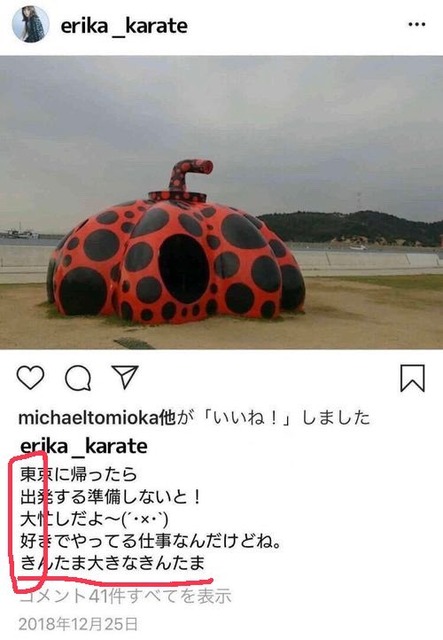This screenshot has height=640, width=443.
Task: Open michaeltomioka's profile from the likes line
Action: click(x=88, y=418)
